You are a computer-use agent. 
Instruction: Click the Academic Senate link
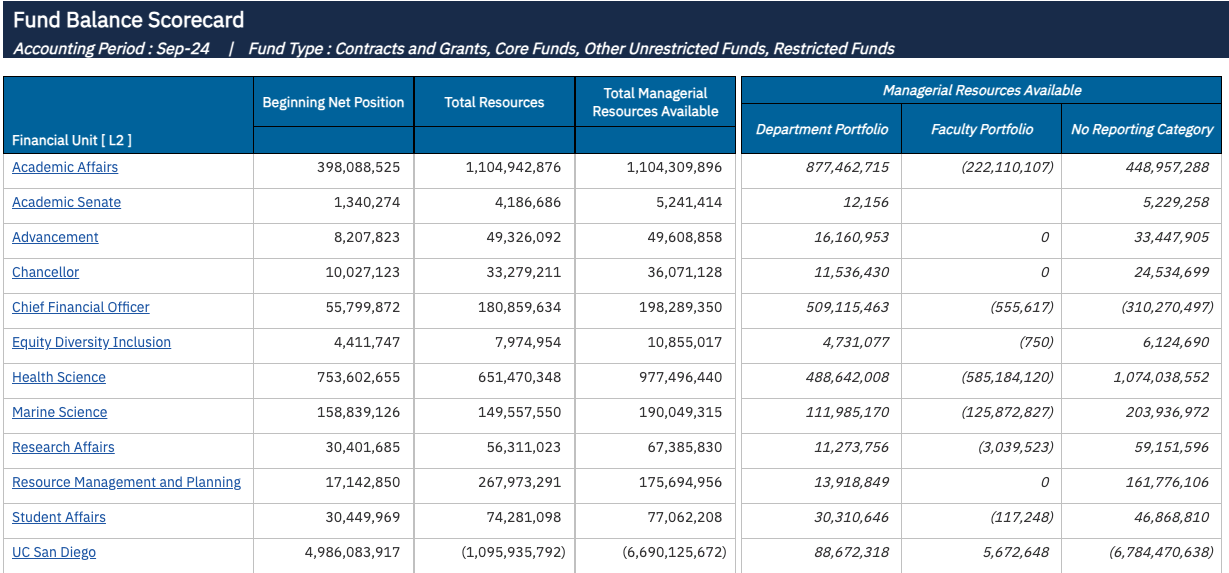click(x=66, y=202)
